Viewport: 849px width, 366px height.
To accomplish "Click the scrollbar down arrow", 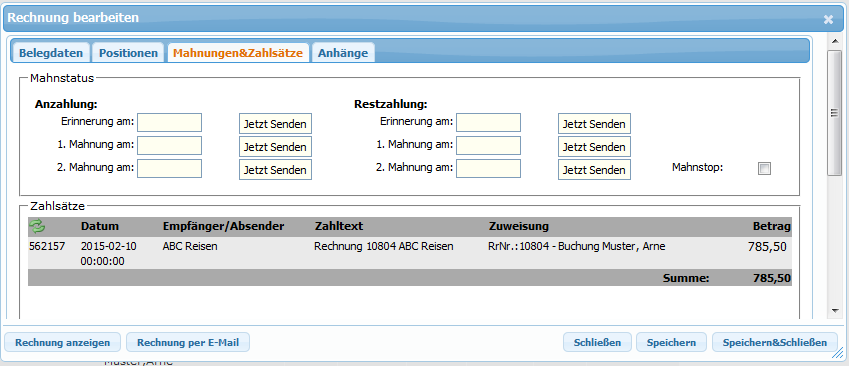I will 834,311.
